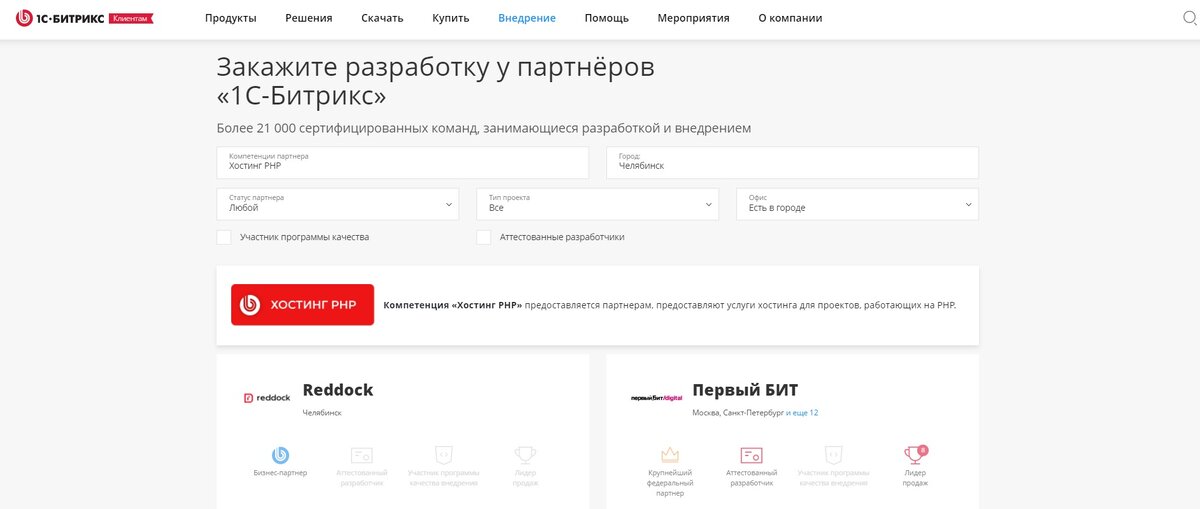Click Первый БИТ Лидер продаж trophy
This screenshot has width=1200, height=509.
click(x=916, y=454)
